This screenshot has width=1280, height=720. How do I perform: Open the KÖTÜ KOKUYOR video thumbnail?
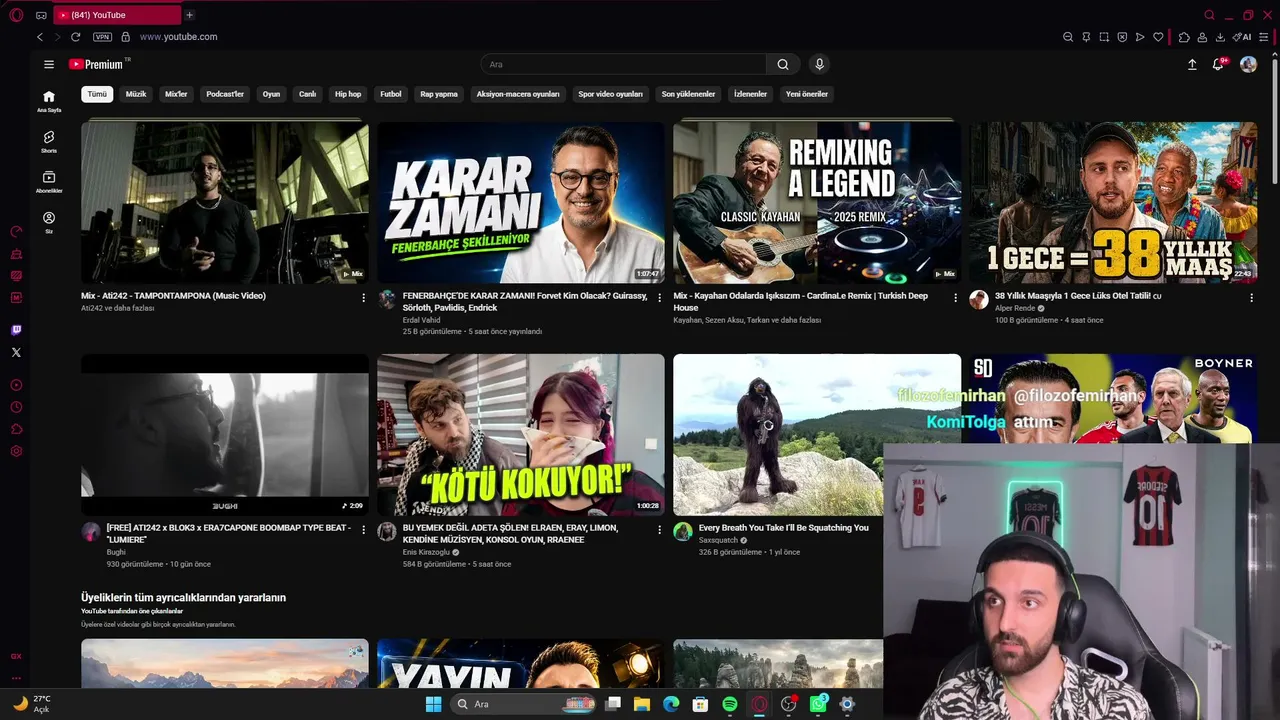pyautogui.click(x=521, y=435)
